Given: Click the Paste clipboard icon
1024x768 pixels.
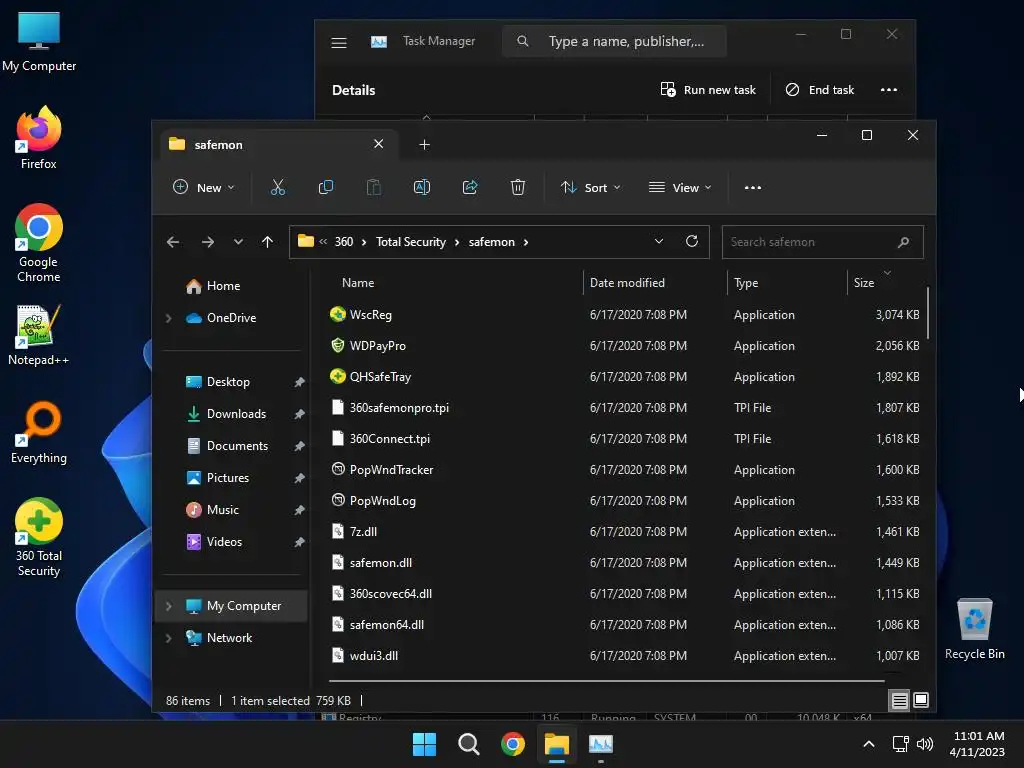Looking at the screenshot, I should (374, 187).
